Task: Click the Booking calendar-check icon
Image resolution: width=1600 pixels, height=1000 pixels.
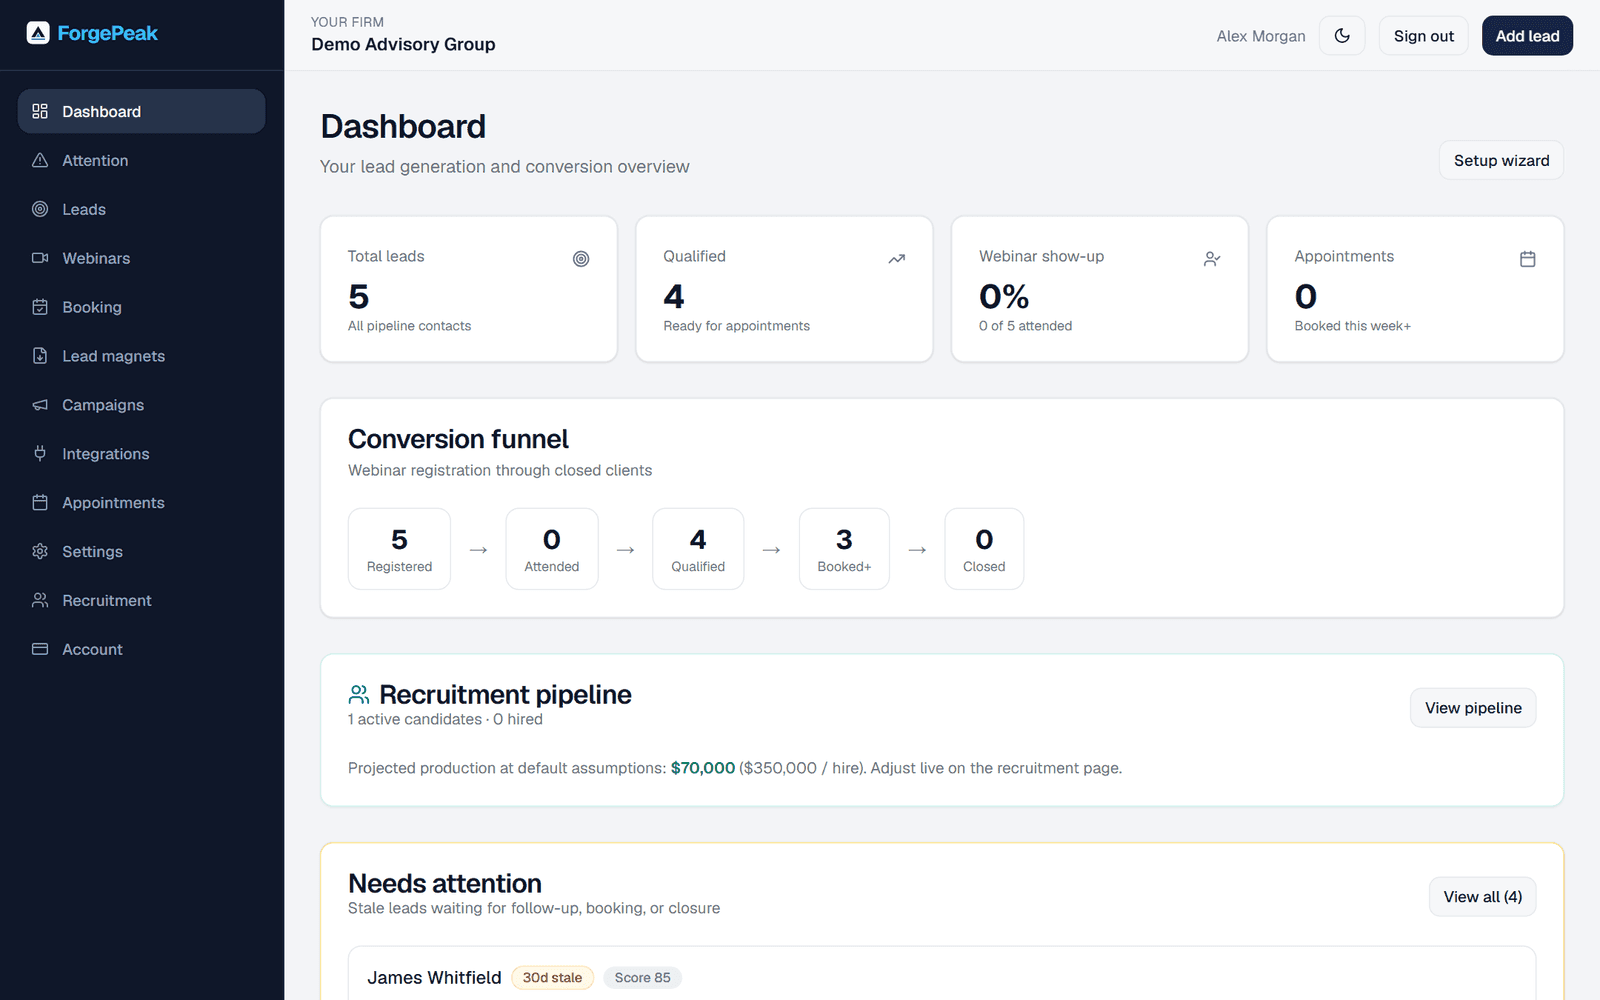Action: pyautogui.click(x=40, y=307)
